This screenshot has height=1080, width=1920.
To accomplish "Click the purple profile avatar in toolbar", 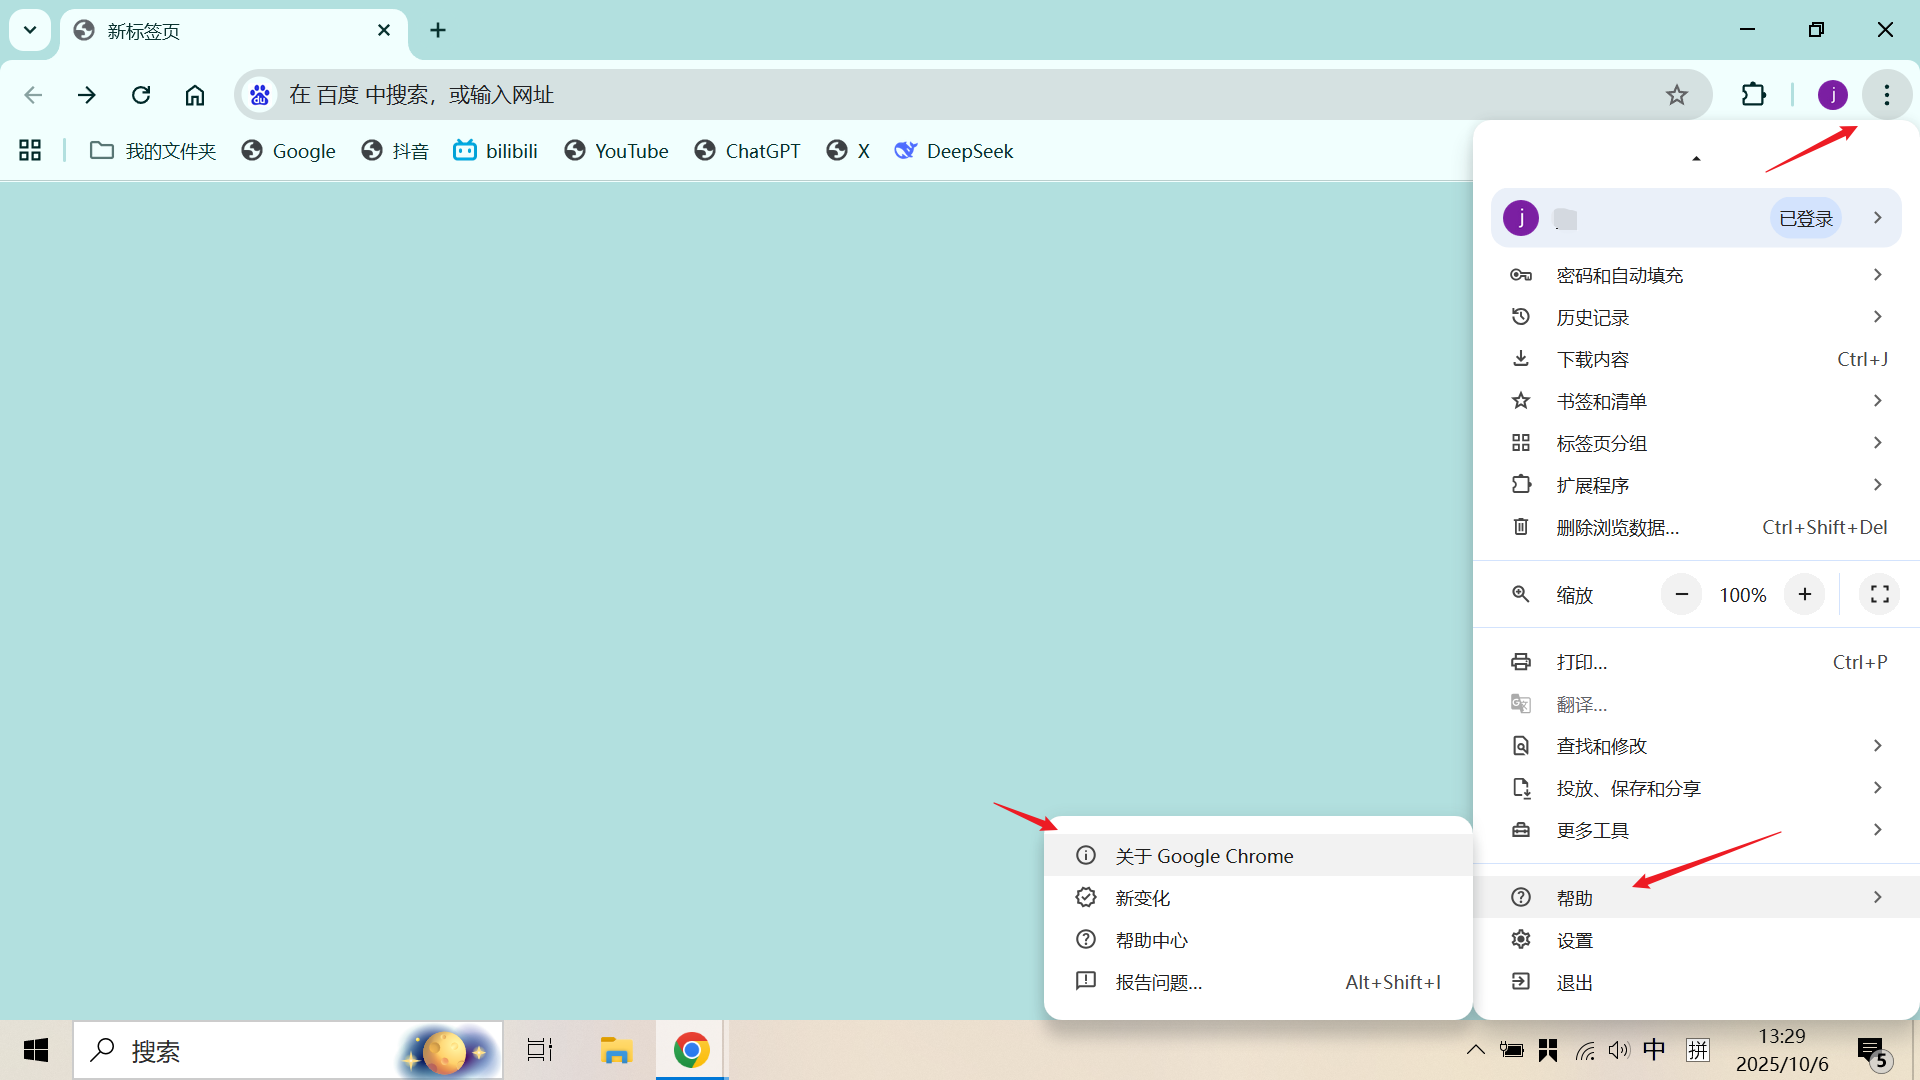I will [1832, 95].
